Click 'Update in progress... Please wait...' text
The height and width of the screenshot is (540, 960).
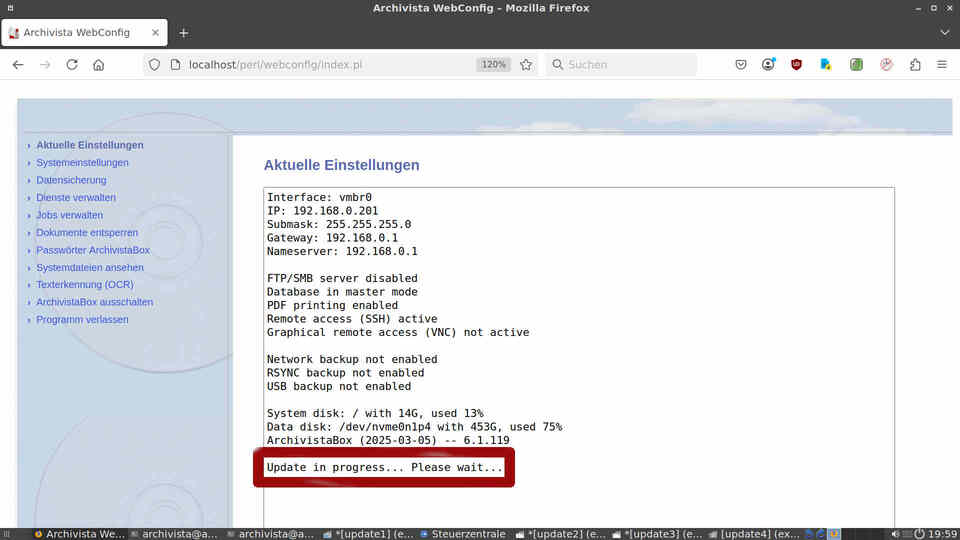click(x=384, y=467)
